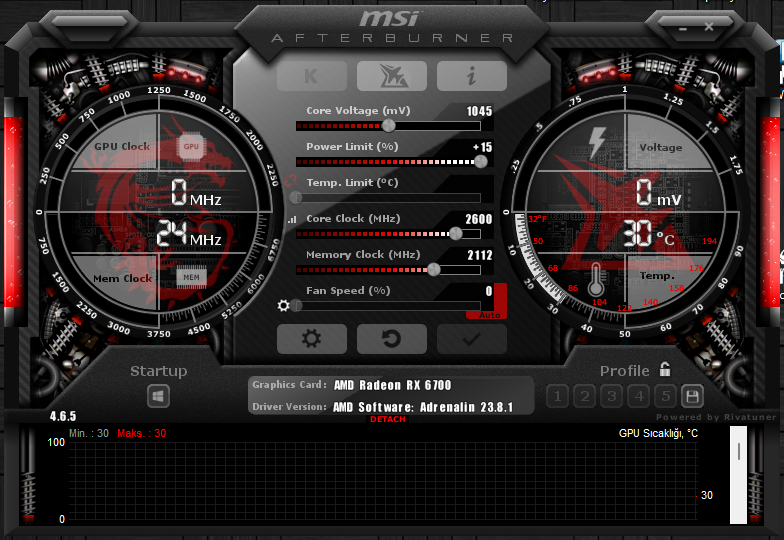Image resolution: width=784 pixels, height=540 pixels.
Task: Click Core Clock value 2600
Action: click(478, 219)
